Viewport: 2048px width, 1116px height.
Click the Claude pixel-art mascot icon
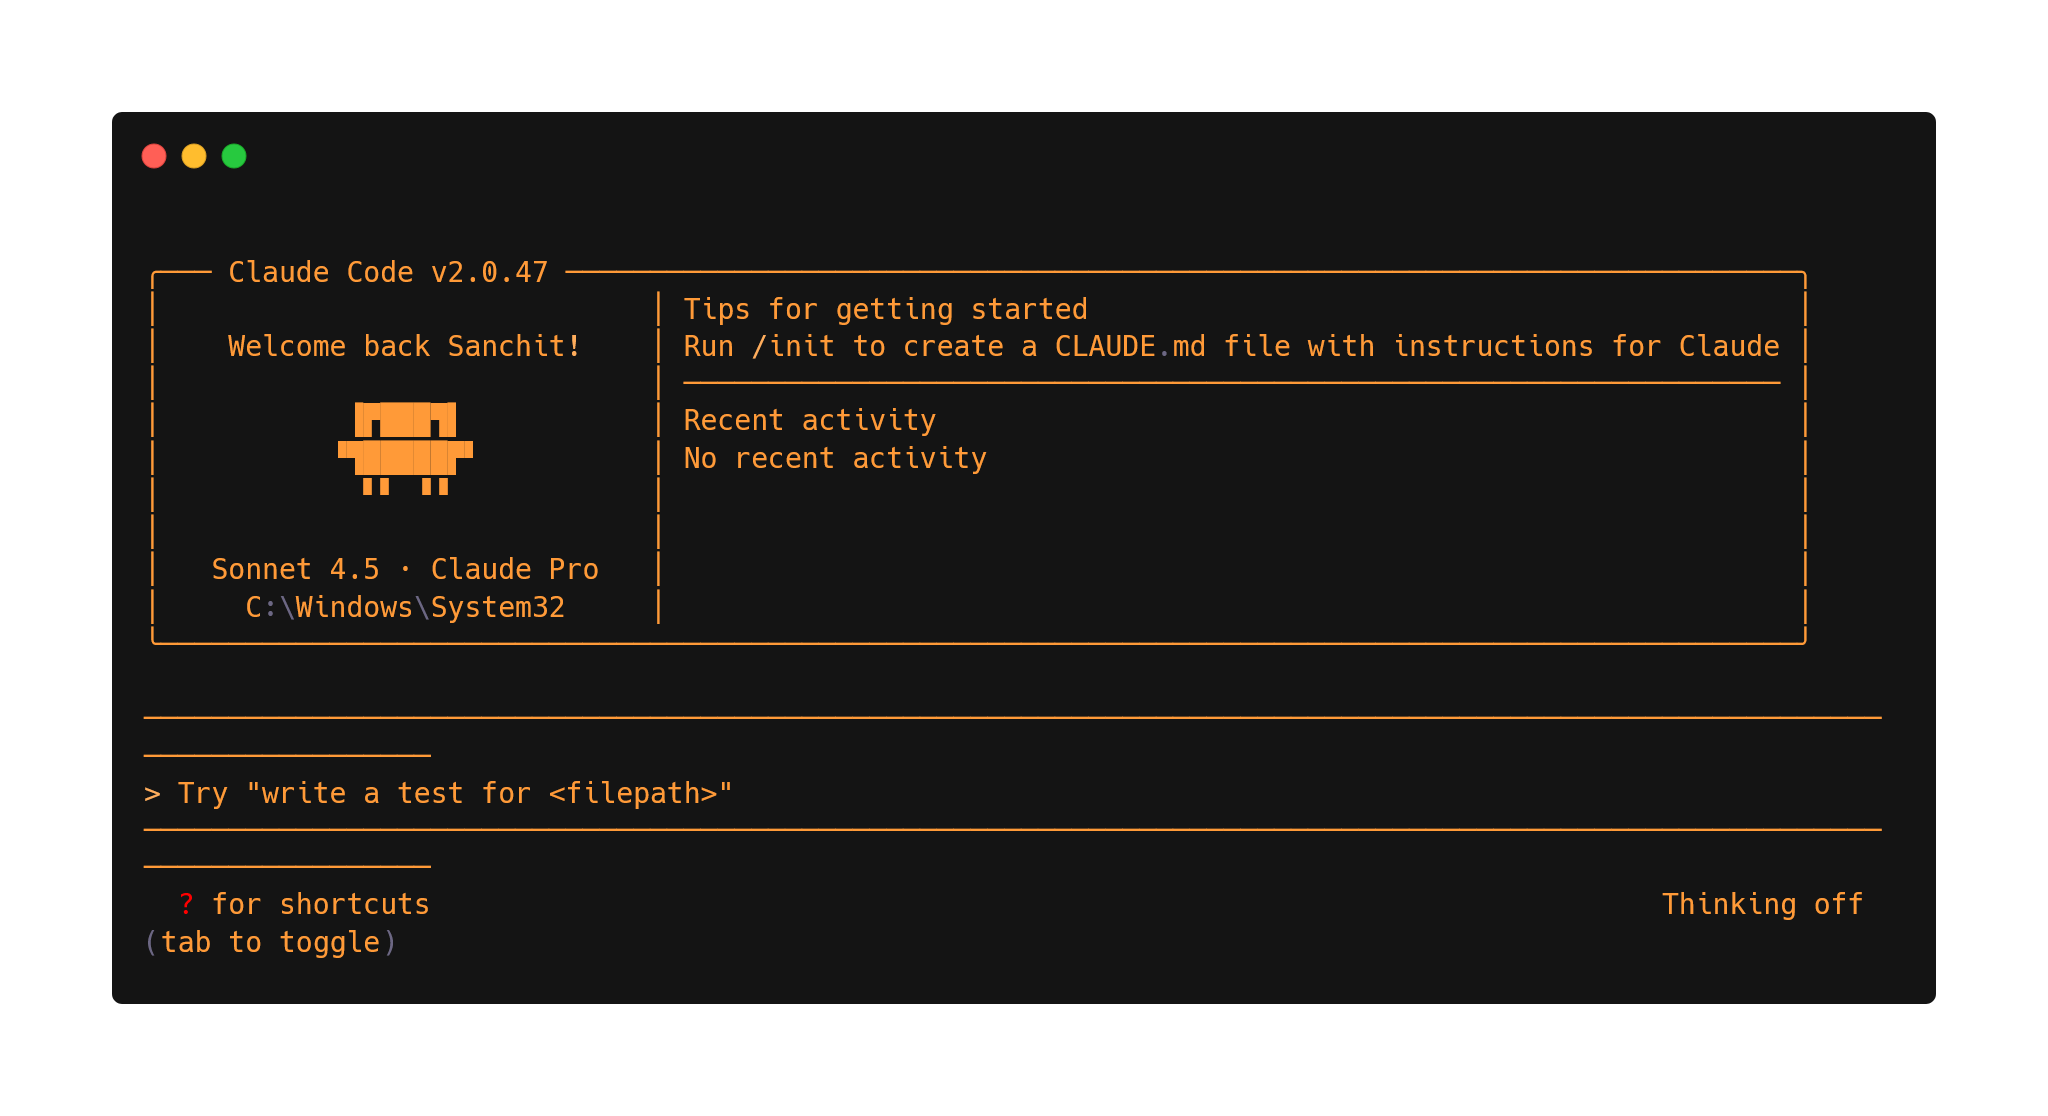coord(405,448)
